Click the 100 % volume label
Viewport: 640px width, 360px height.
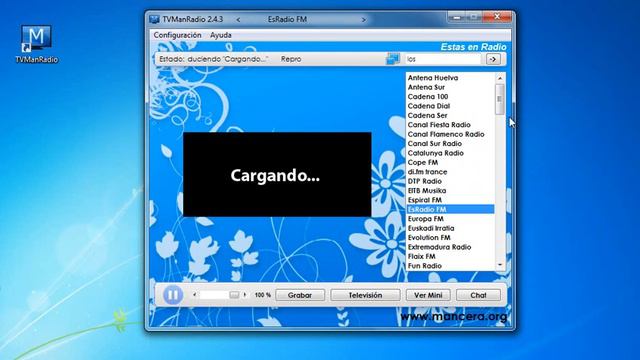pos(262,295)
